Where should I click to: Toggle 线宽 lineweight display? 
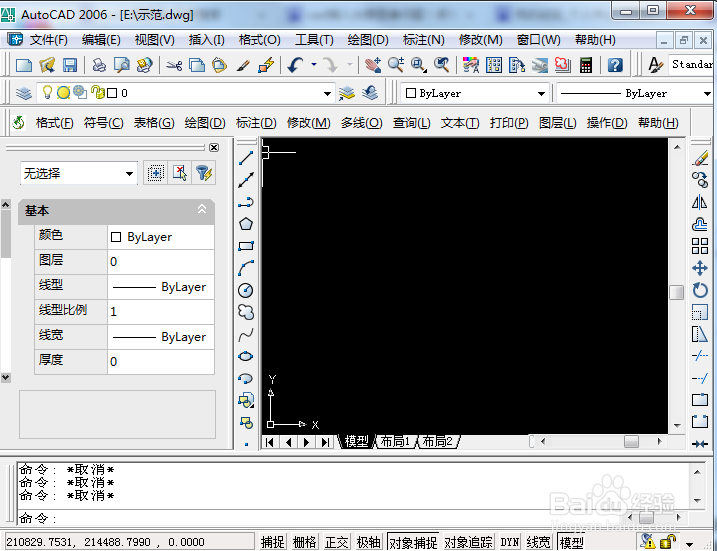(x=538, y=542)
